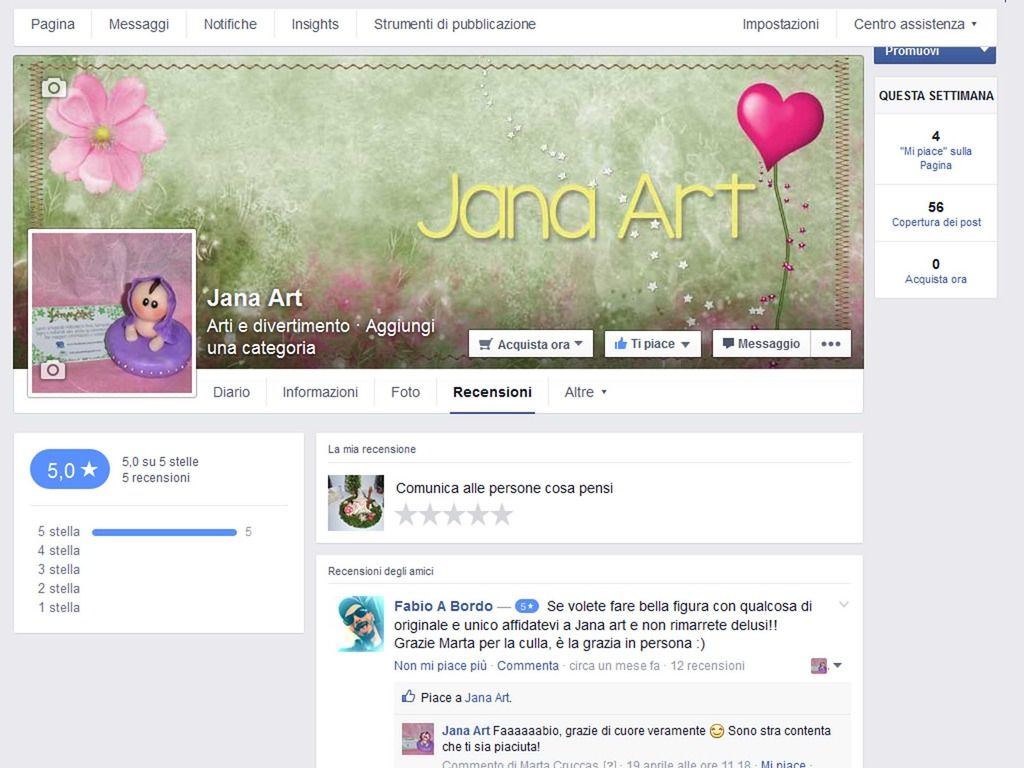
Task: Click the 1 stella rating row
Action: pos(59,607)
